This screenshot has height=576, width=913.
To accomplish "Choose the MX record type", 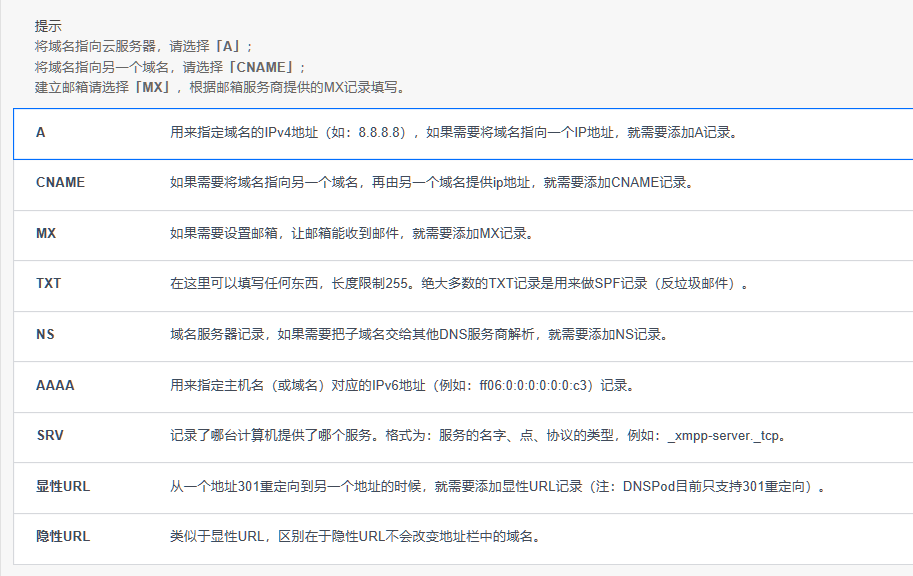I will click(463, 235).
